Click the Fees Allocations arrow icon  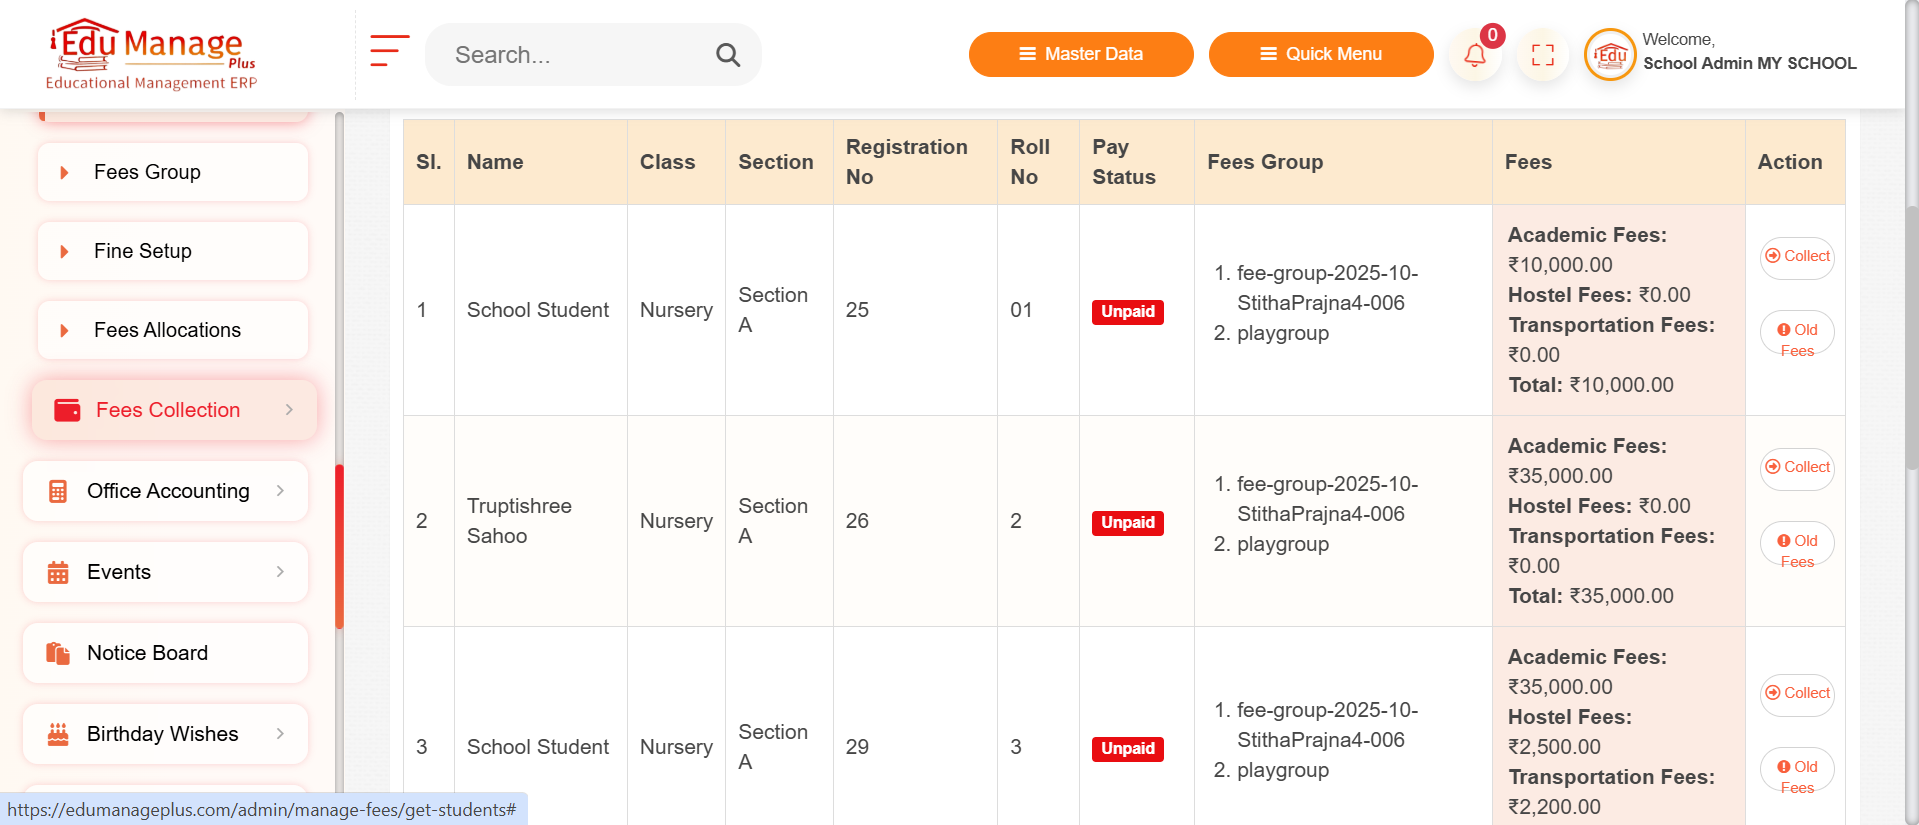coord(64,330)
